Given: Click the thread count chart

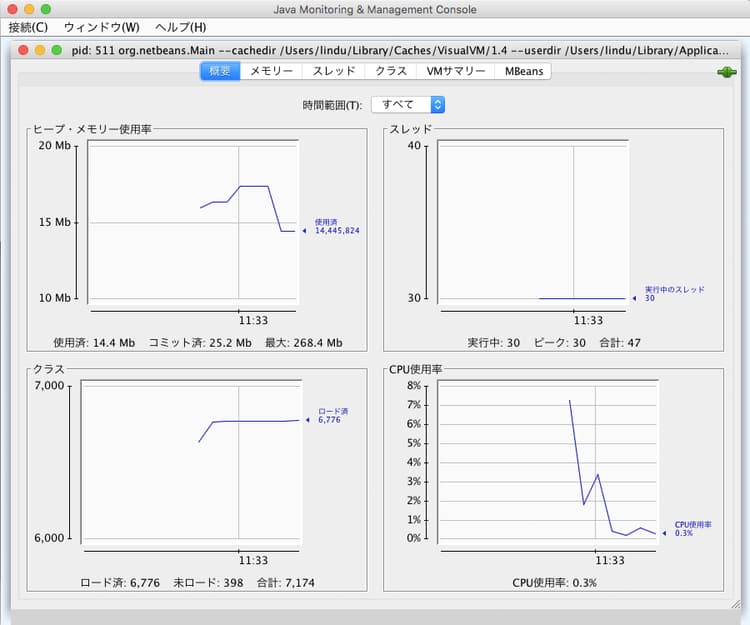Looking at the screenshot, I should click(x=533, y=222).
